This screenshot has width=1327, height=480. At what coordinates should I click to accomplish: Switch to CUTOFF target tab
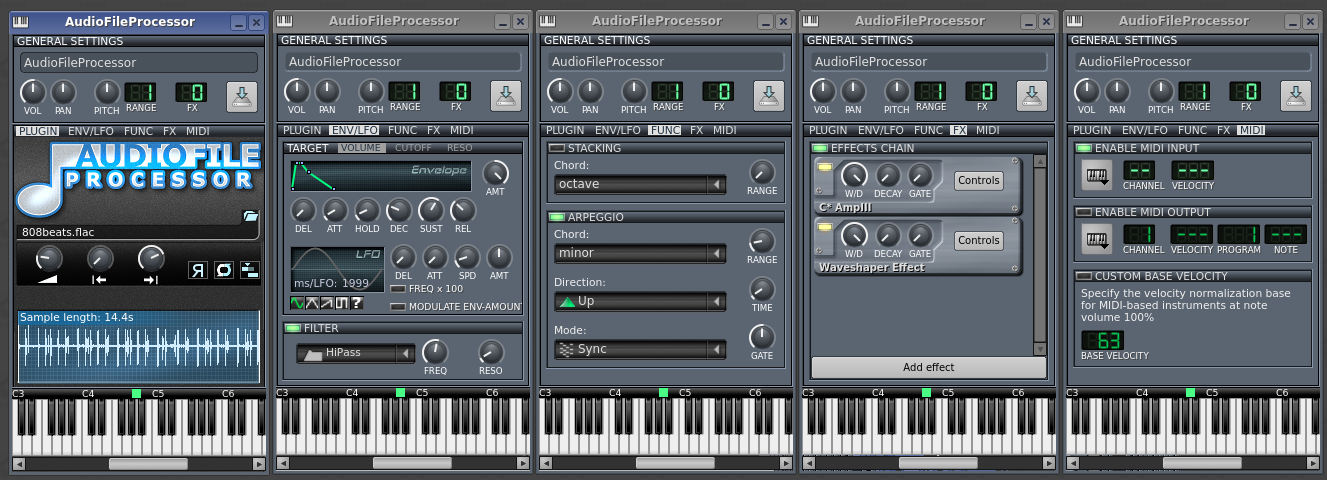click(413, 148)
